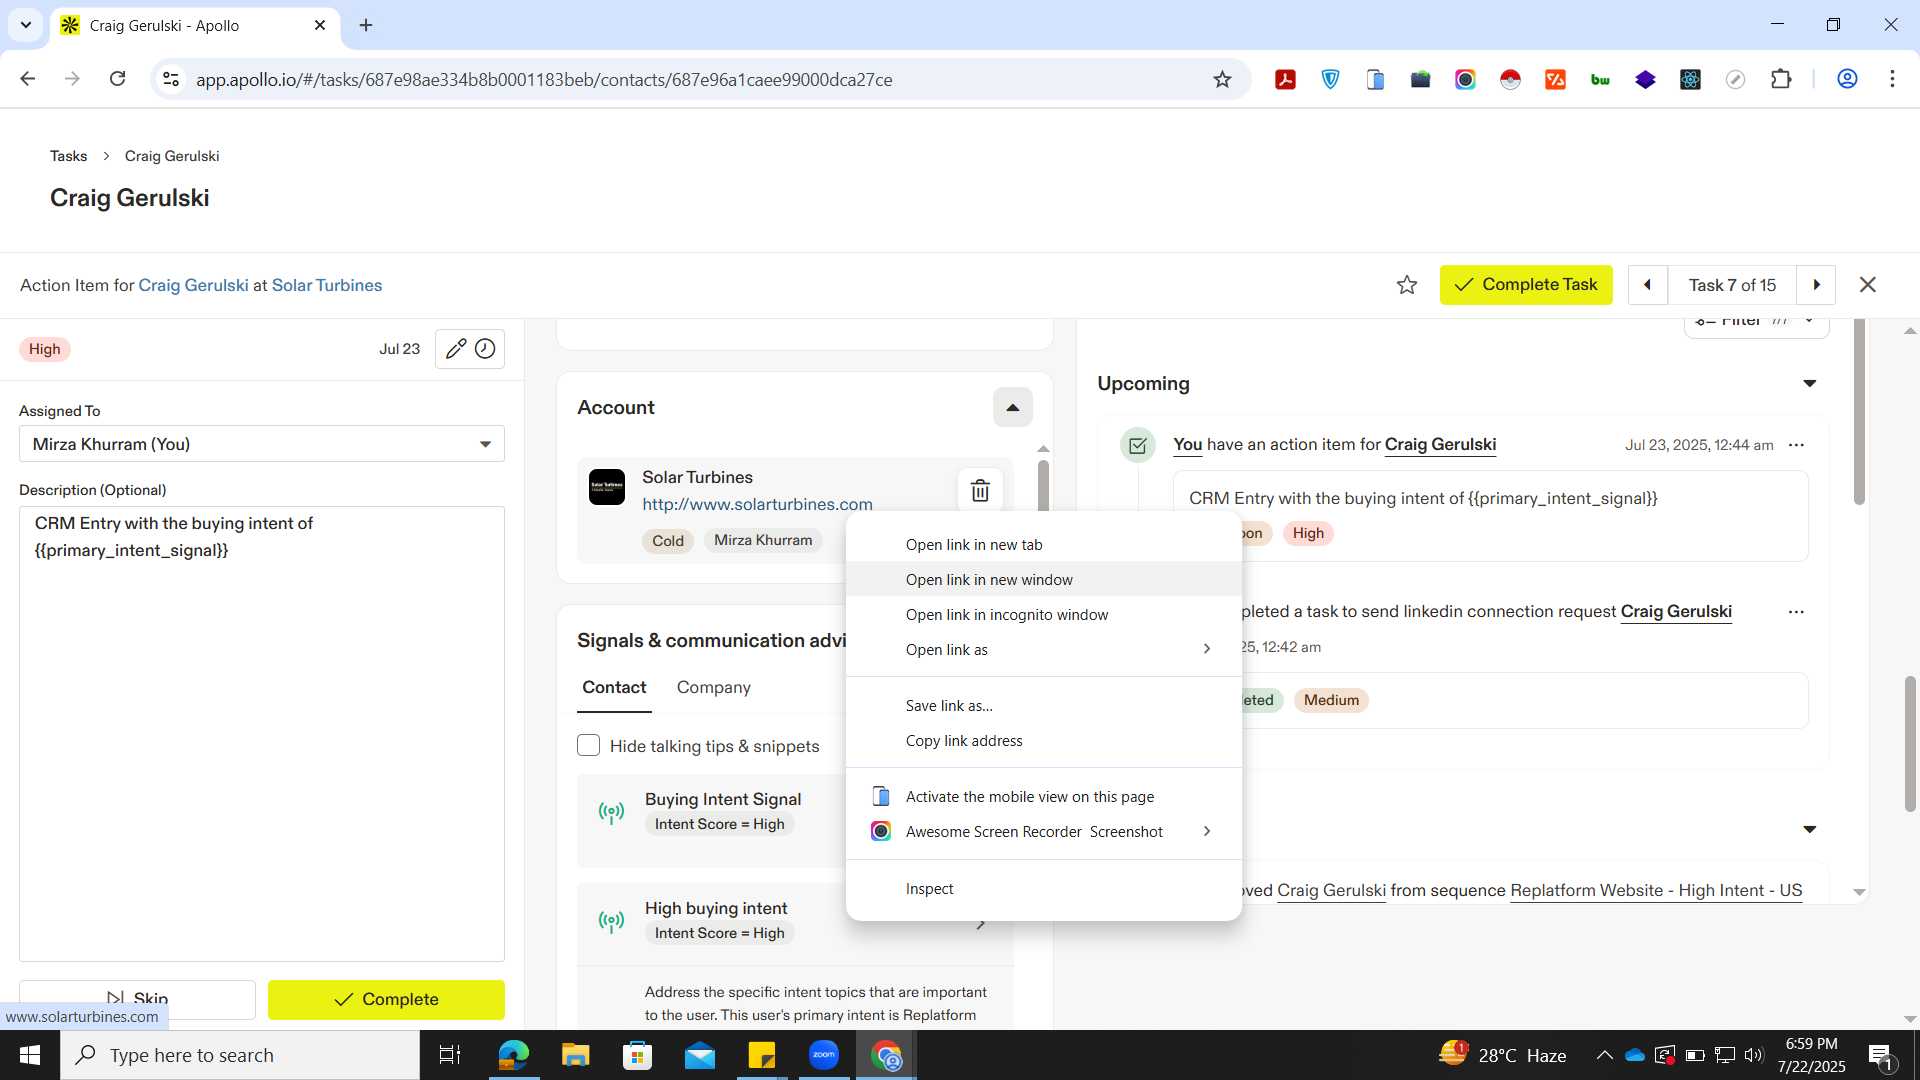This screenshot has height=1080, width=1920.
Task: Open the solarturbines.com website link
Action: pos(757,505)
